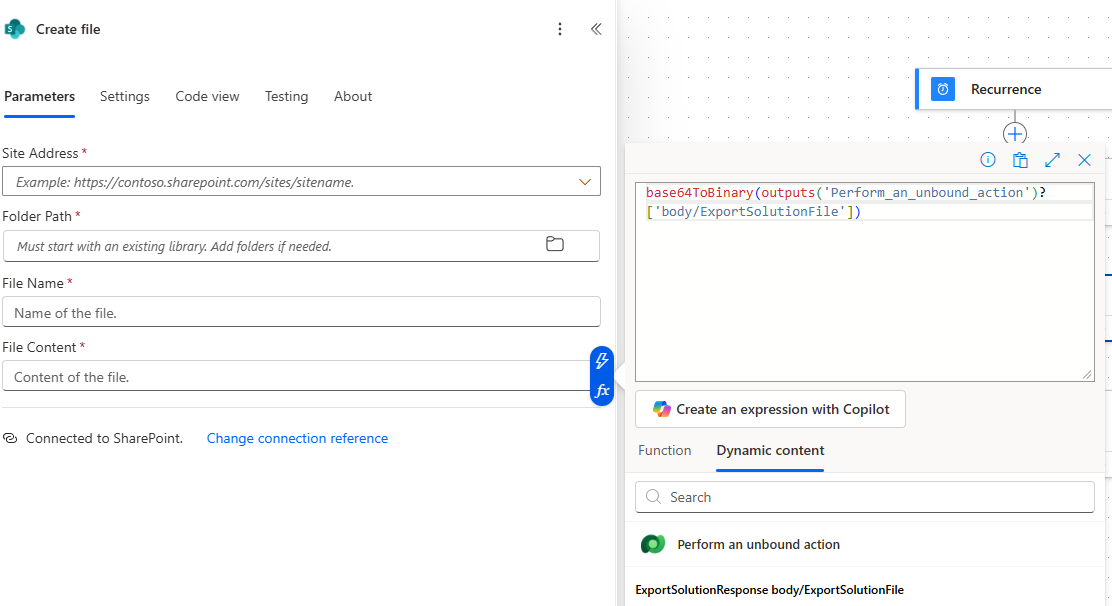Click the Dataverse icon for Perform an unbound action
Image resolution: width=1112 pixels, height=606 pixels.
tap(652, 544)
